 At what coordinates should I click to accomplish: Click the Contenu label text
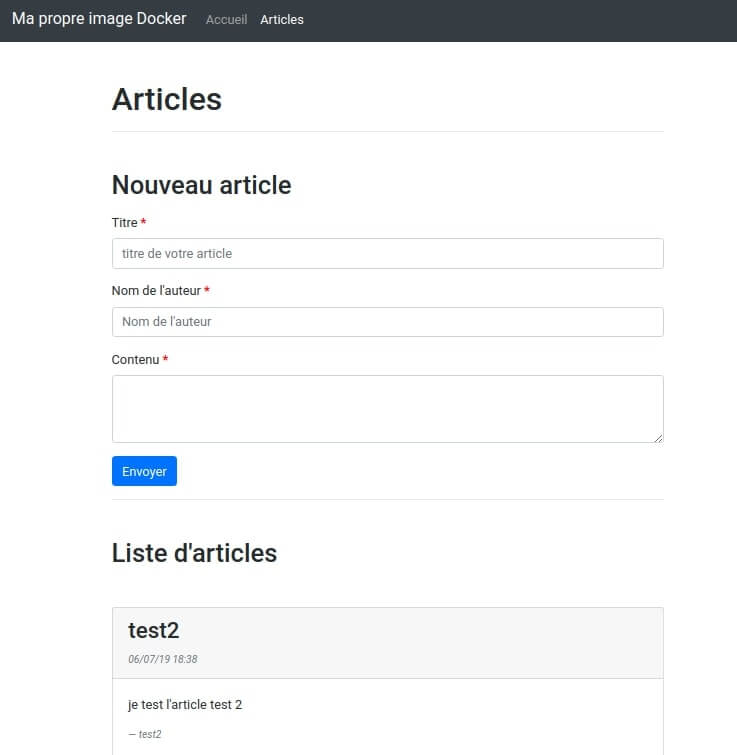point(135,360)
